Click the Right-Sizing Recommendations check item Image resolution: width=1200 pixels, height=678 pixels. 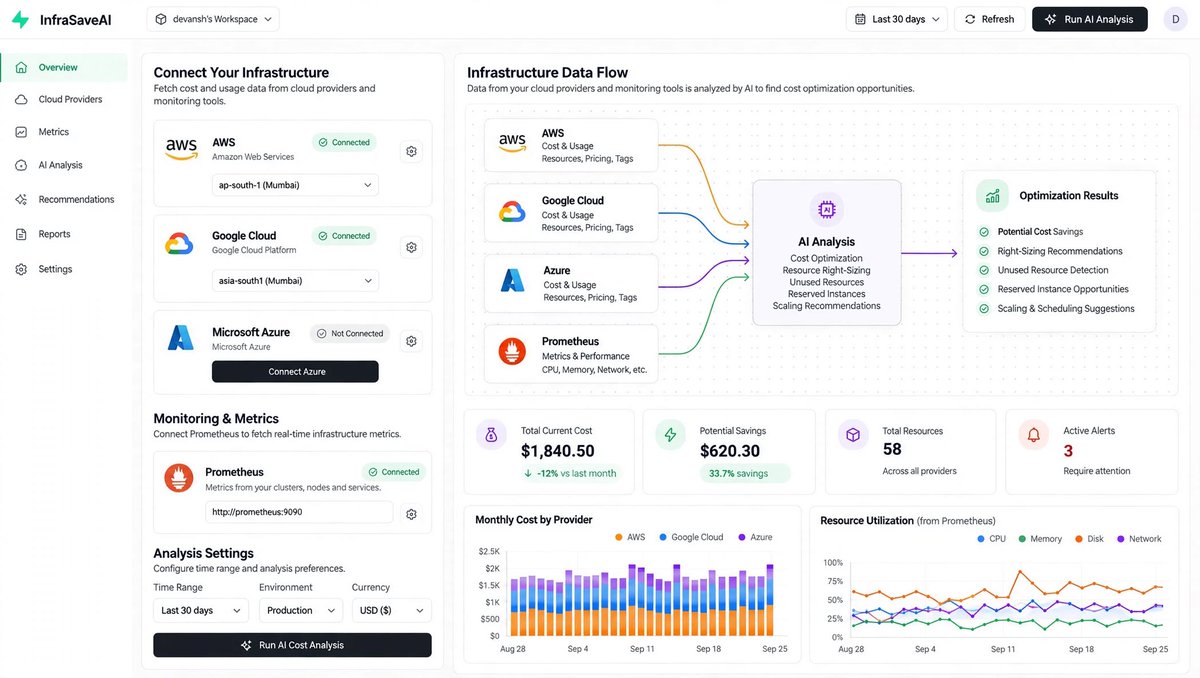pos(1050,251)
